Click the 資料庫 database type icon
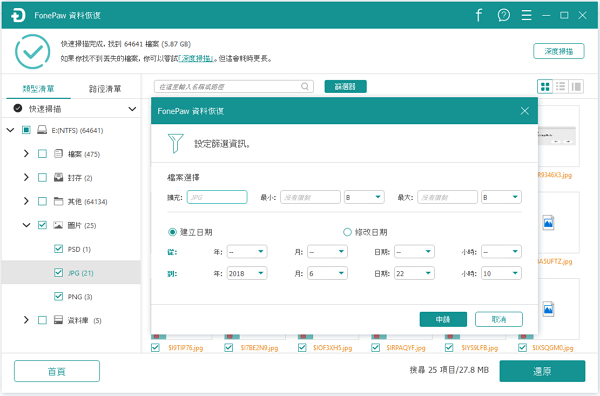The image size is (600, 396). pos(58,320)
